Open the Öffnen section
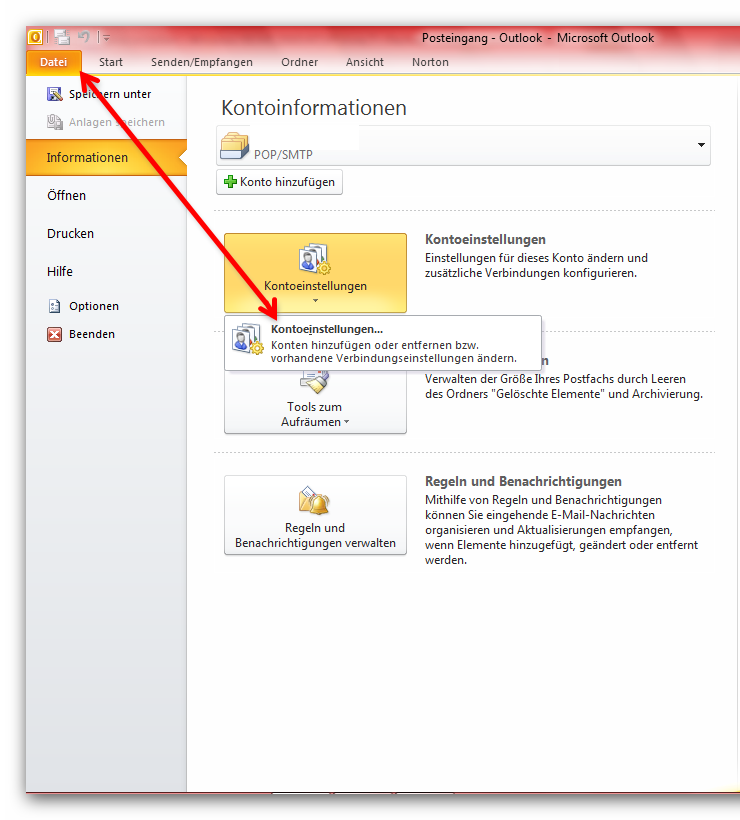 click(x=66, y=196)
